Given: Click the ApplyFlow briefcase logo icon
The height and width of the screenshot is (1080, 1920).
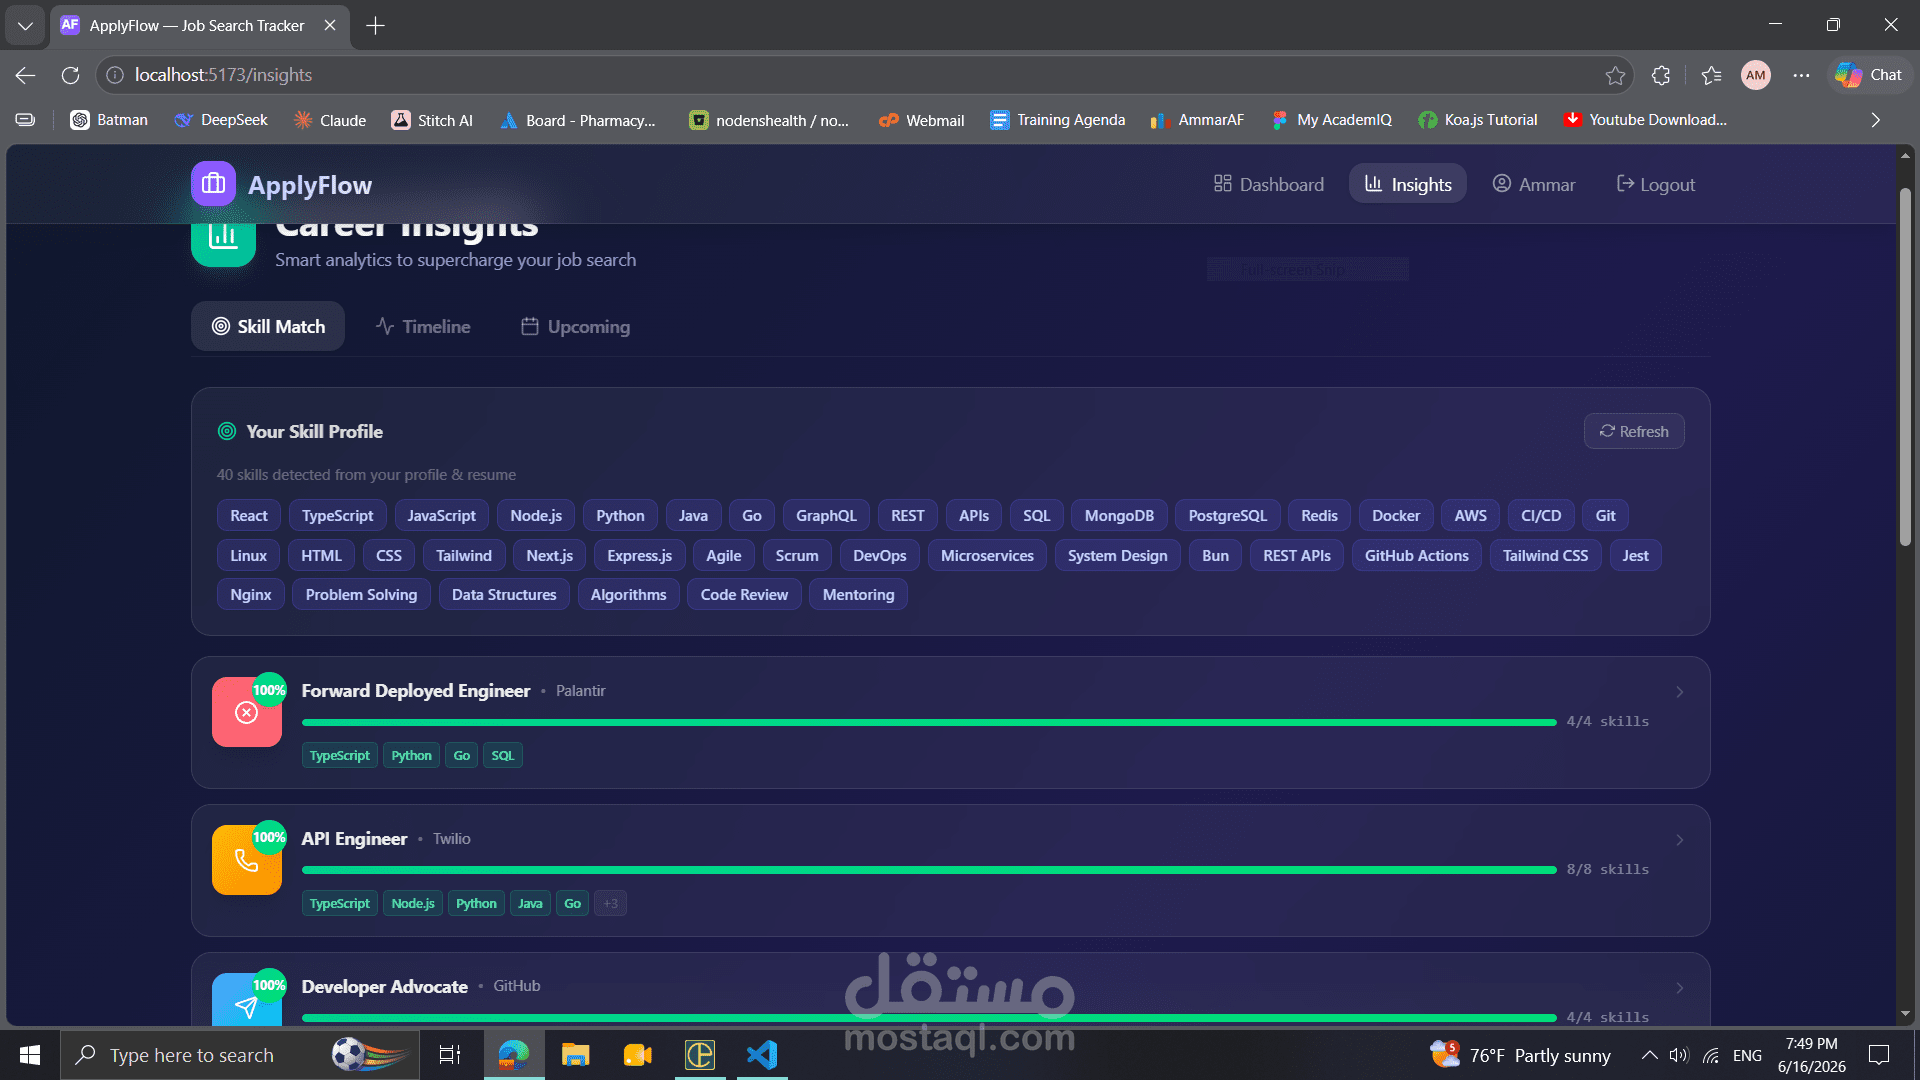Looking at the screenshot, I should click(x=213, y=184).
